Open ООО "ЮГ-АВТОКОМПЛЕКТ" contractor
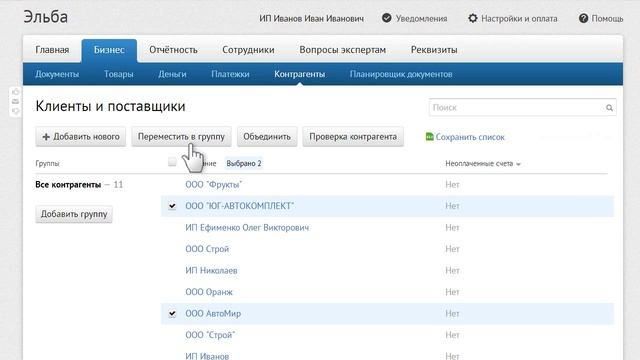Image resolution: width=640 pixels, height=360 pixels. pyautogui.click(x=240, y=206)
